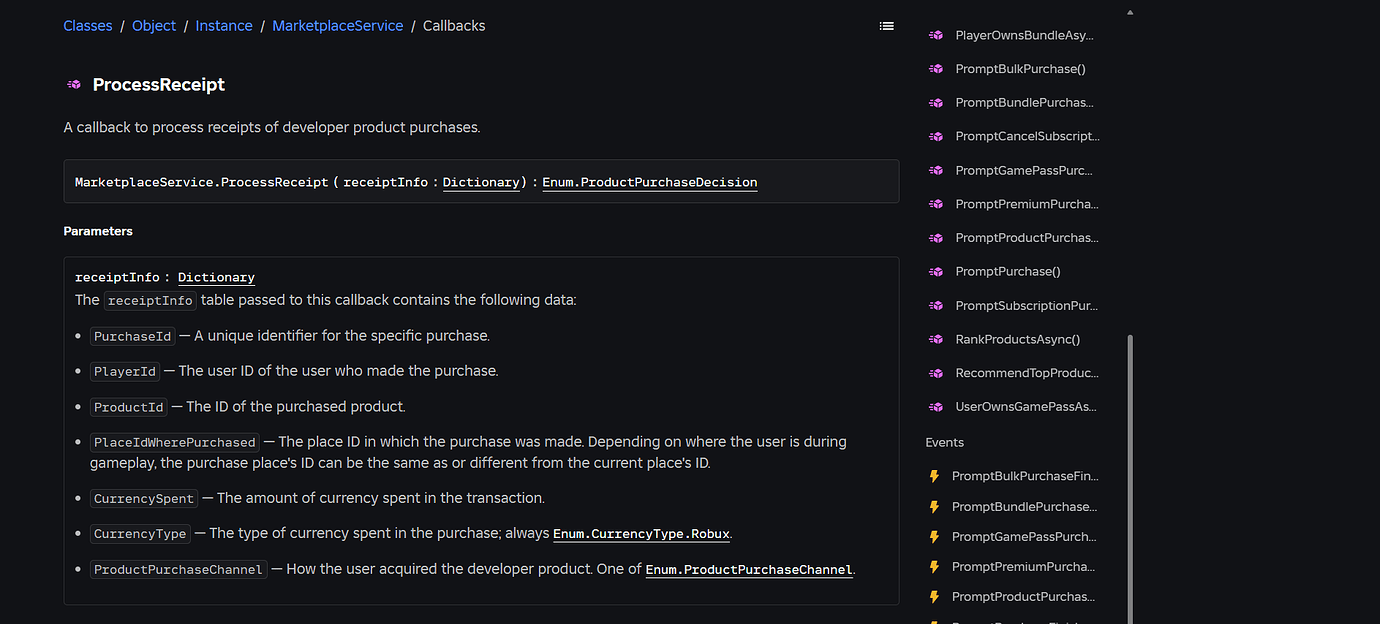
Task: Open the Enum.ProductPurchaseChannel link
Action: (x=749, y=570)
